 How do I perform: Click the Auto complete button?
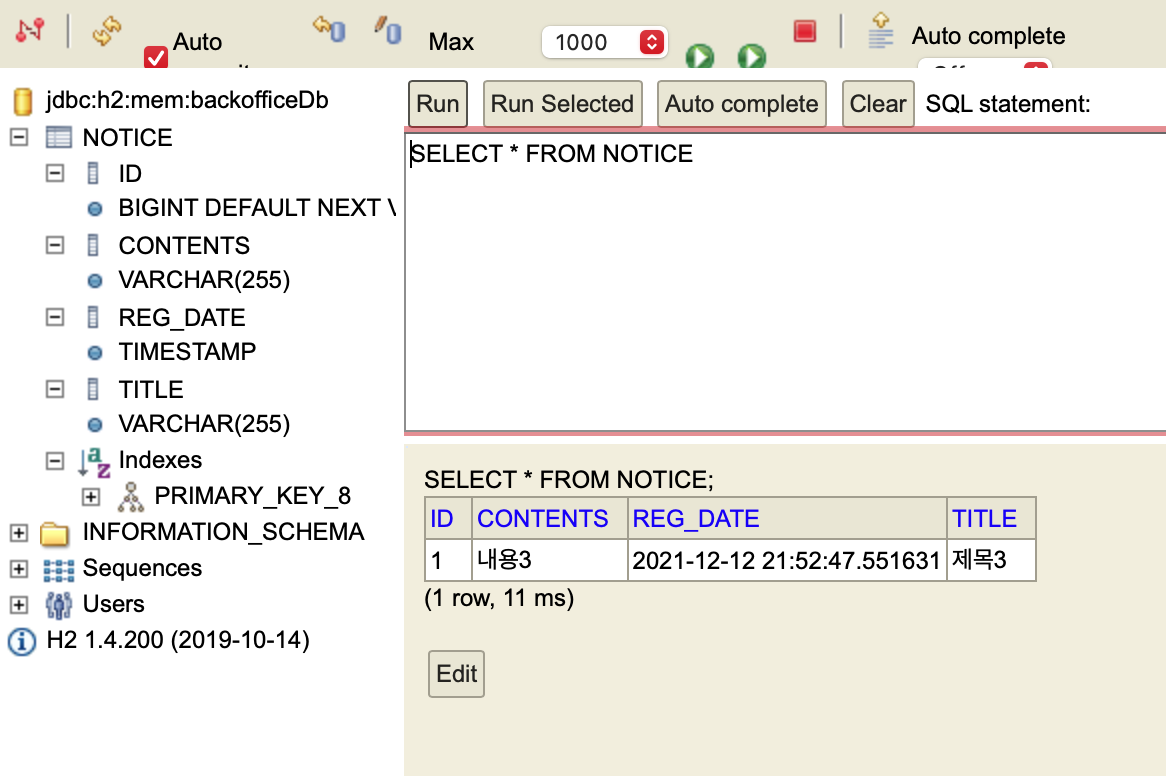[741, 104]
